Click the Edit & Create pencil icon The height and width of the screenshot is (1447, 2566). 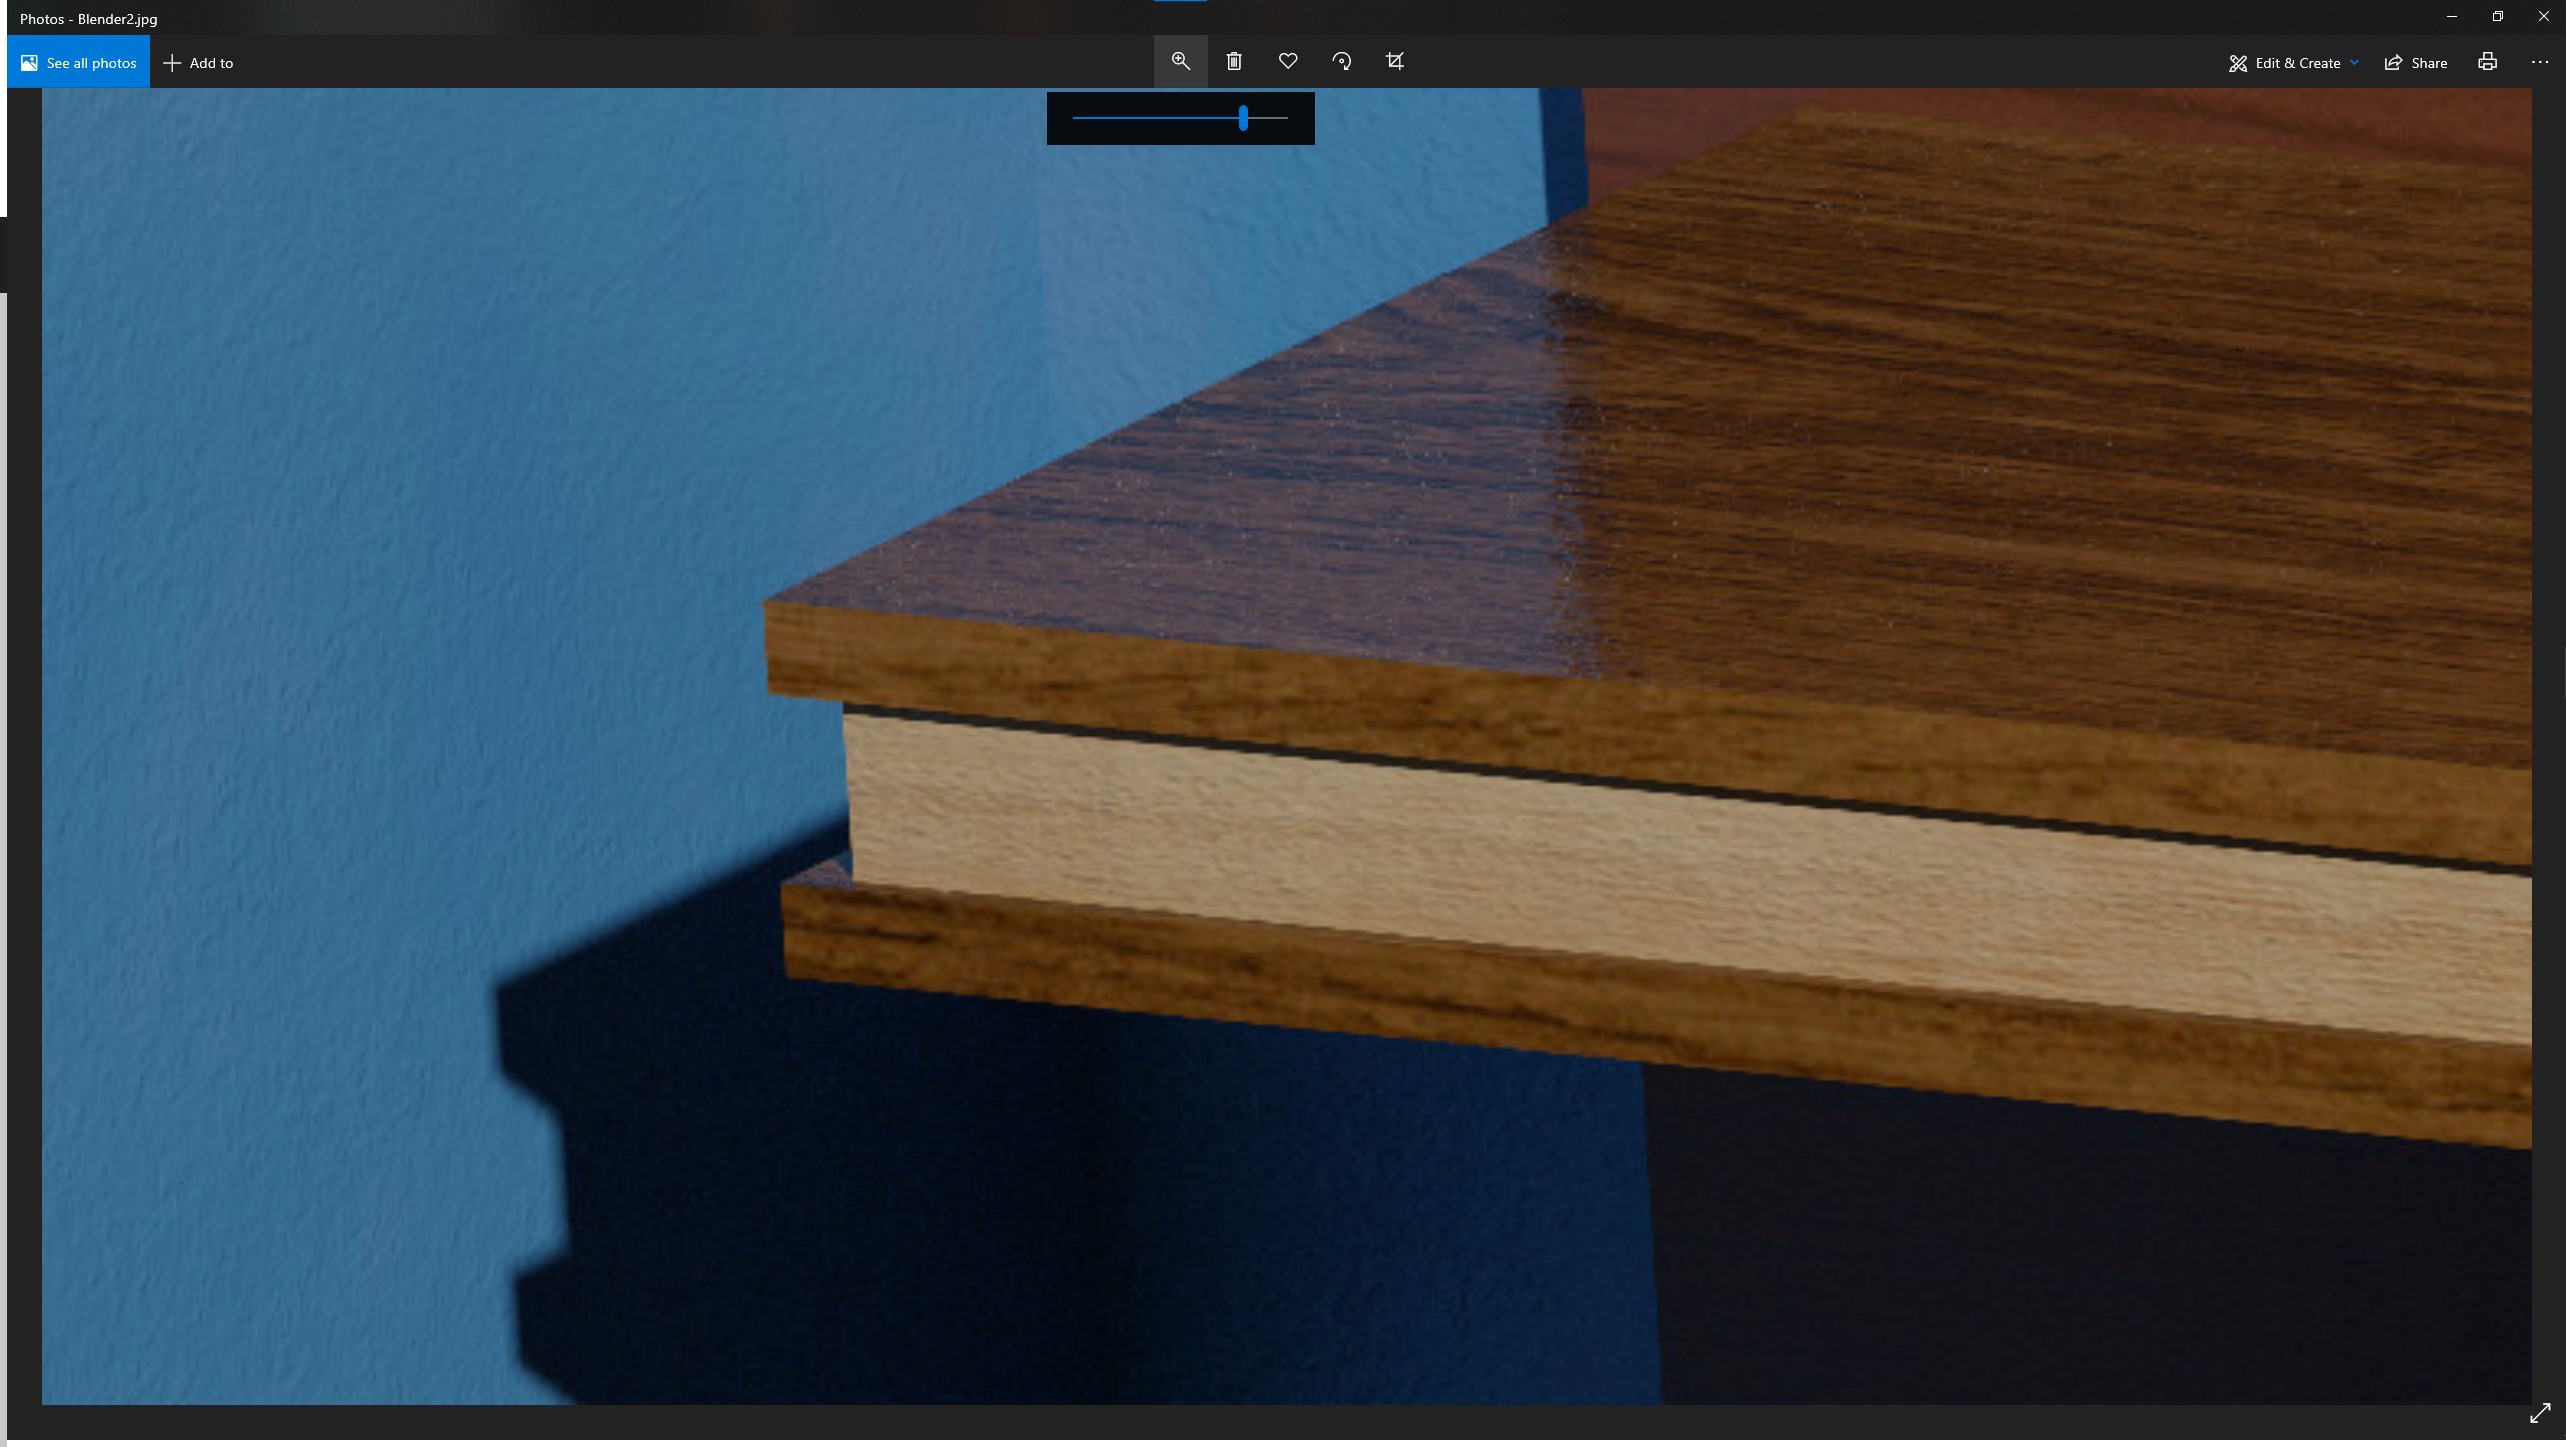(x=2238, y=62)
